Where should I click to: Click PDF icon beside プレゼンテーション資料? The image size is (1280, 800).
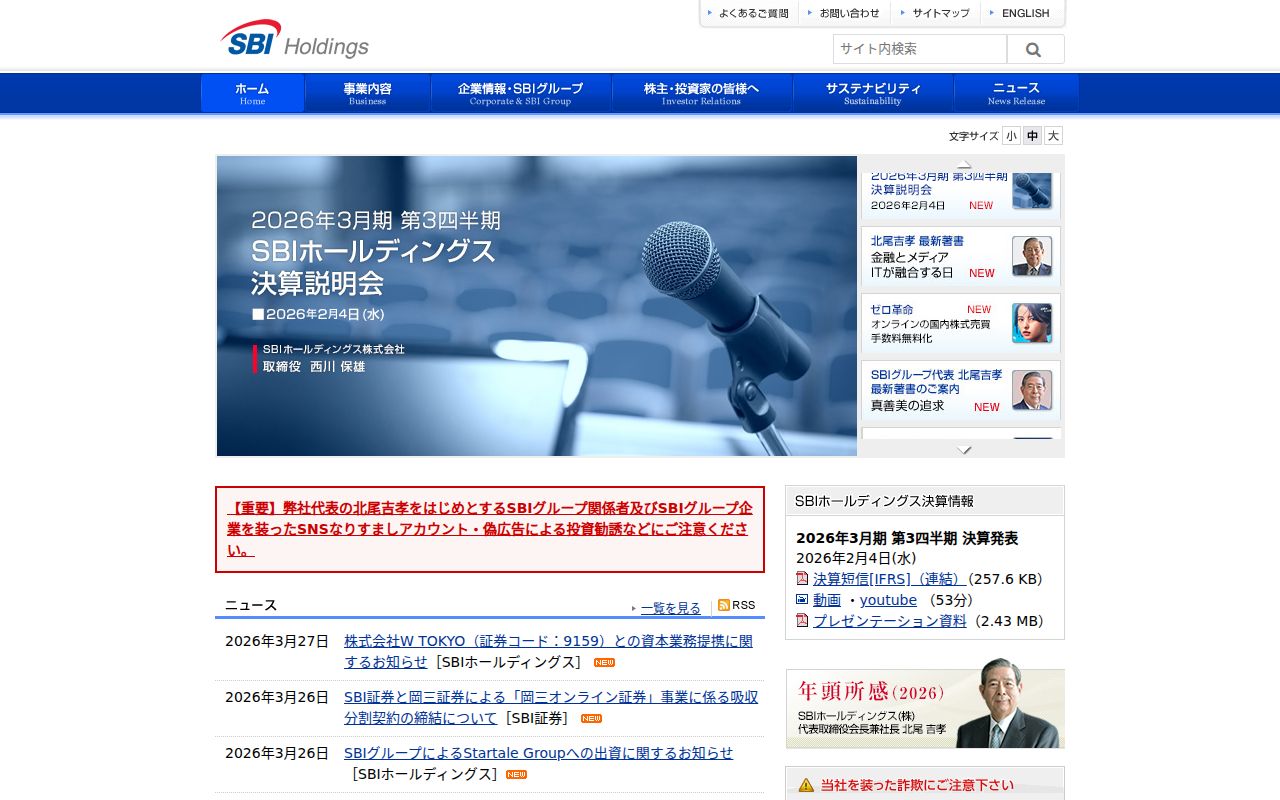tap(802, 620)
